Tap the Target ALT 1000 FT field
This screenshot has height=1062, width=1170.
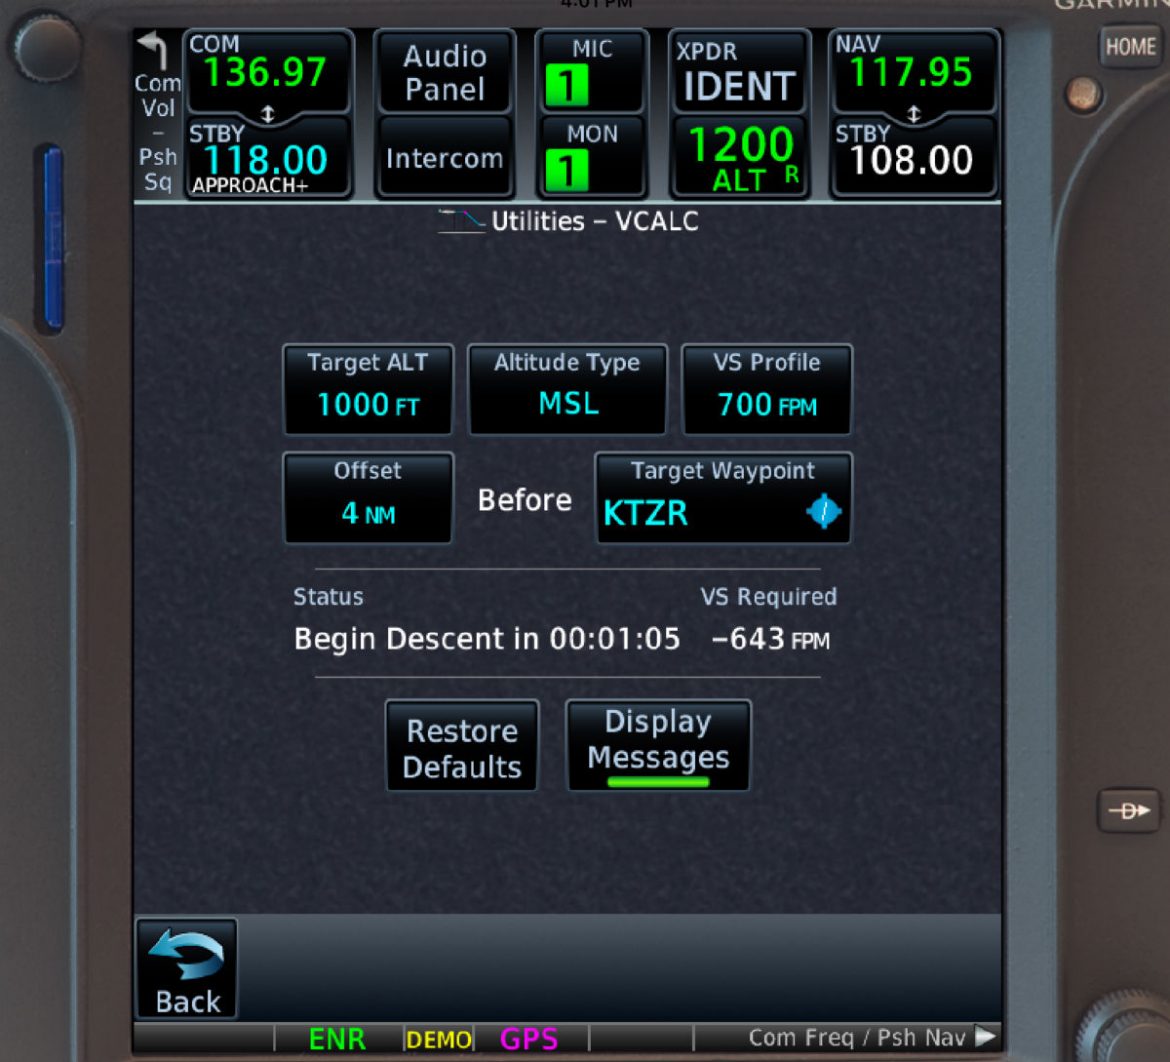click(x=367, y=390)
